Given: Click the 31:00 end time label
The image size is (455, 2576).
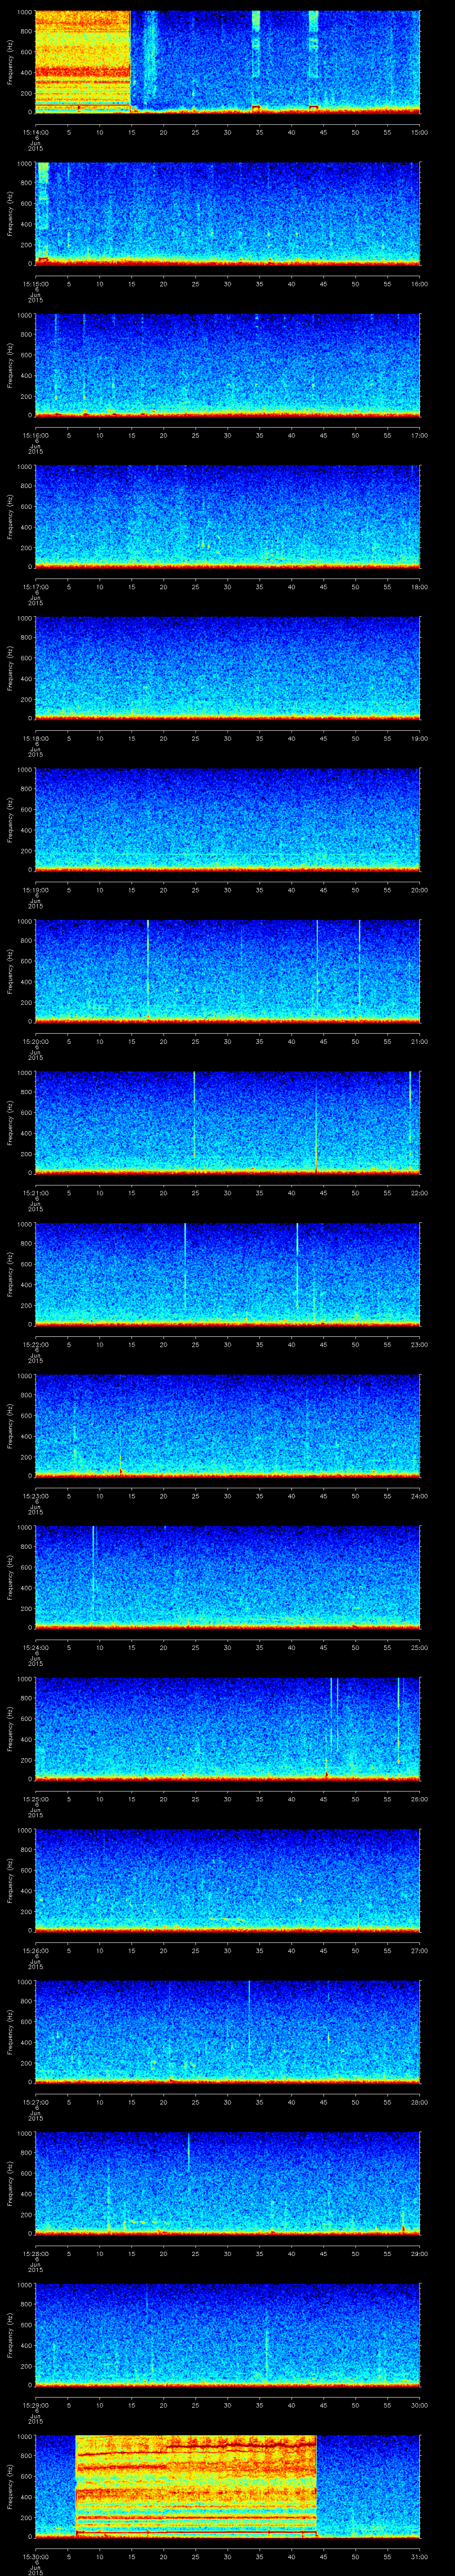Looking at the screenshot, I should click(x=419, y=2556).
